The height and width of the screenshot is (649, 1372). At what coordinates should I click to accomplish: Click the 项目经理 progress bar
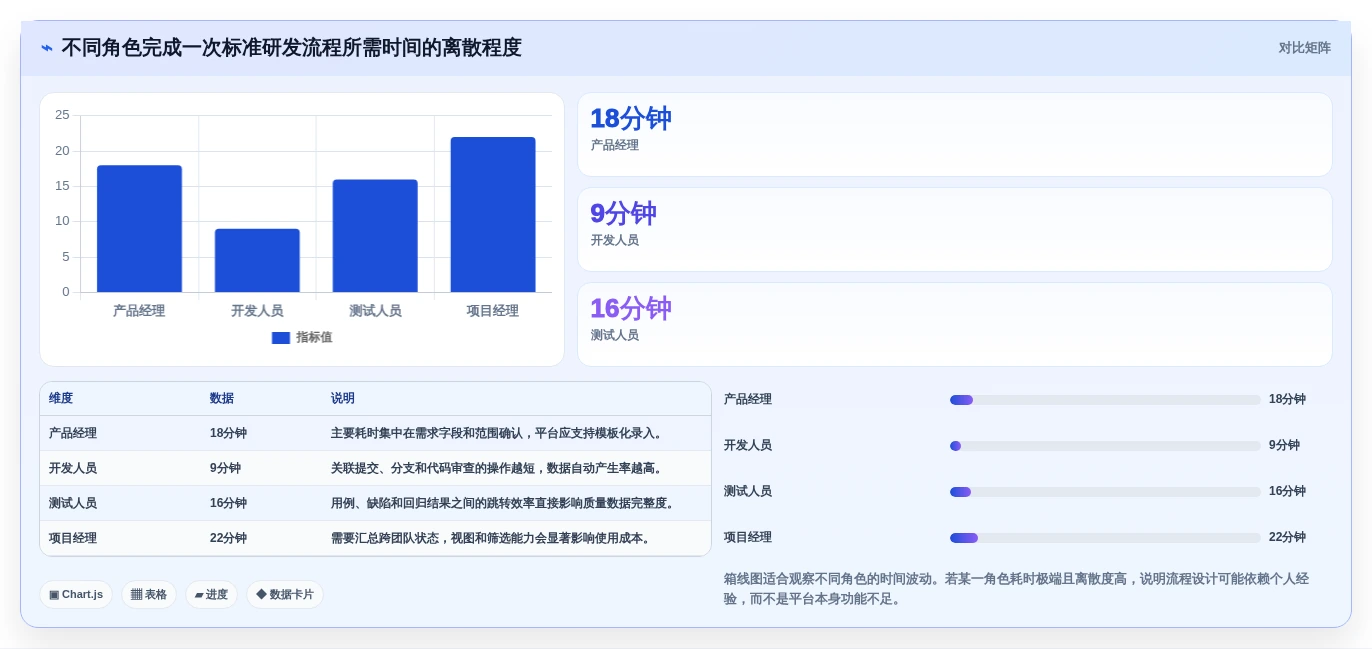tap(1105, 538)
